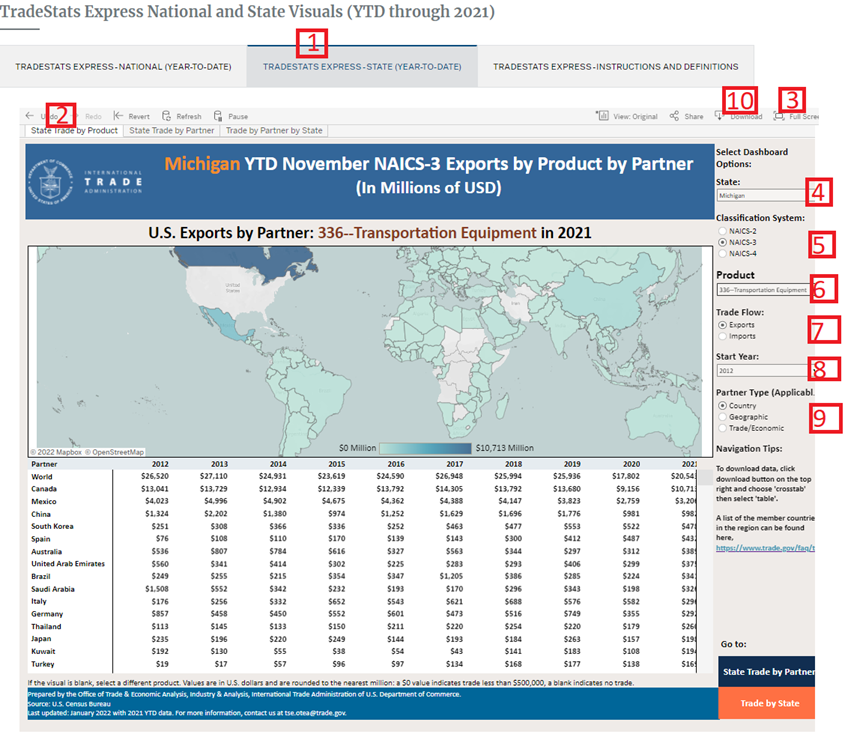The image size is (845, 737).
Task: Click the trade.gov FAQ hyperlink
Action: click(x=765, y=548)
